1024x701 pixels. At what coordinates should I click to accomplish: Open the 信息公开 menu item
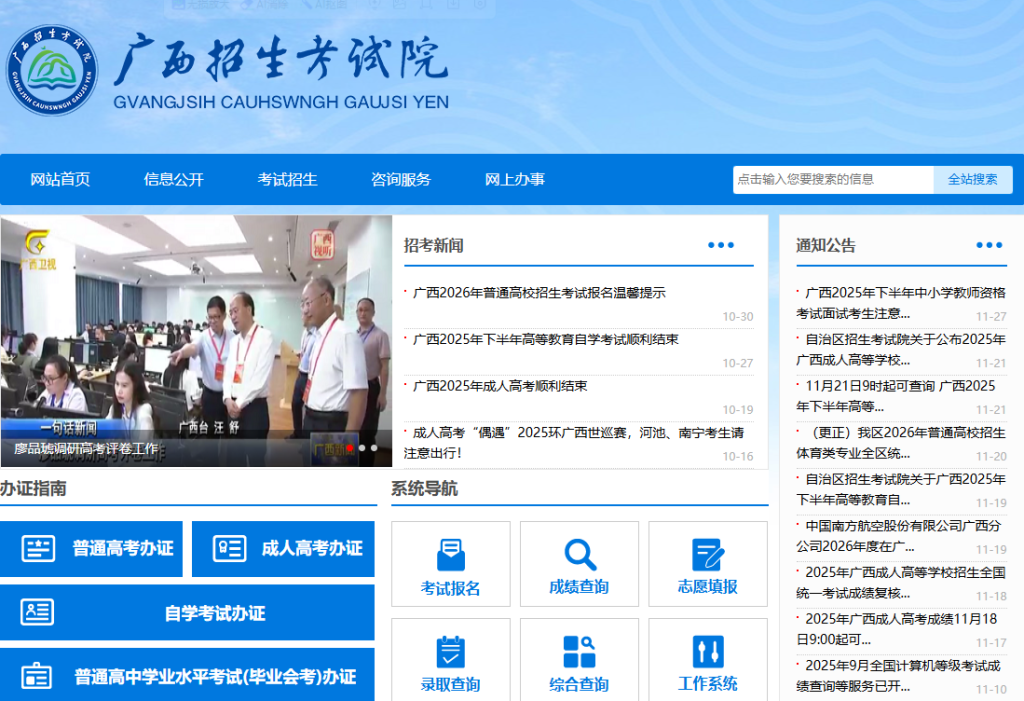coord(174,179)
